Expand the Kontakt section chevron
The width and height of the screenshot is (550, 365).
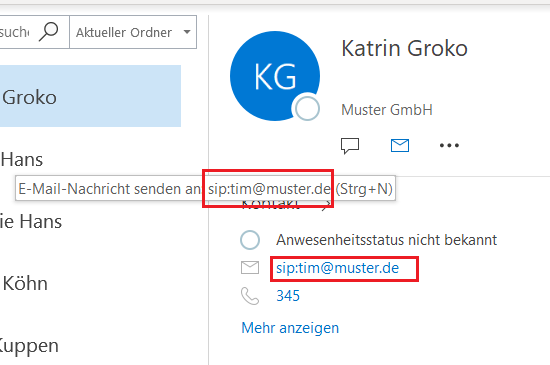click(326, 205)
